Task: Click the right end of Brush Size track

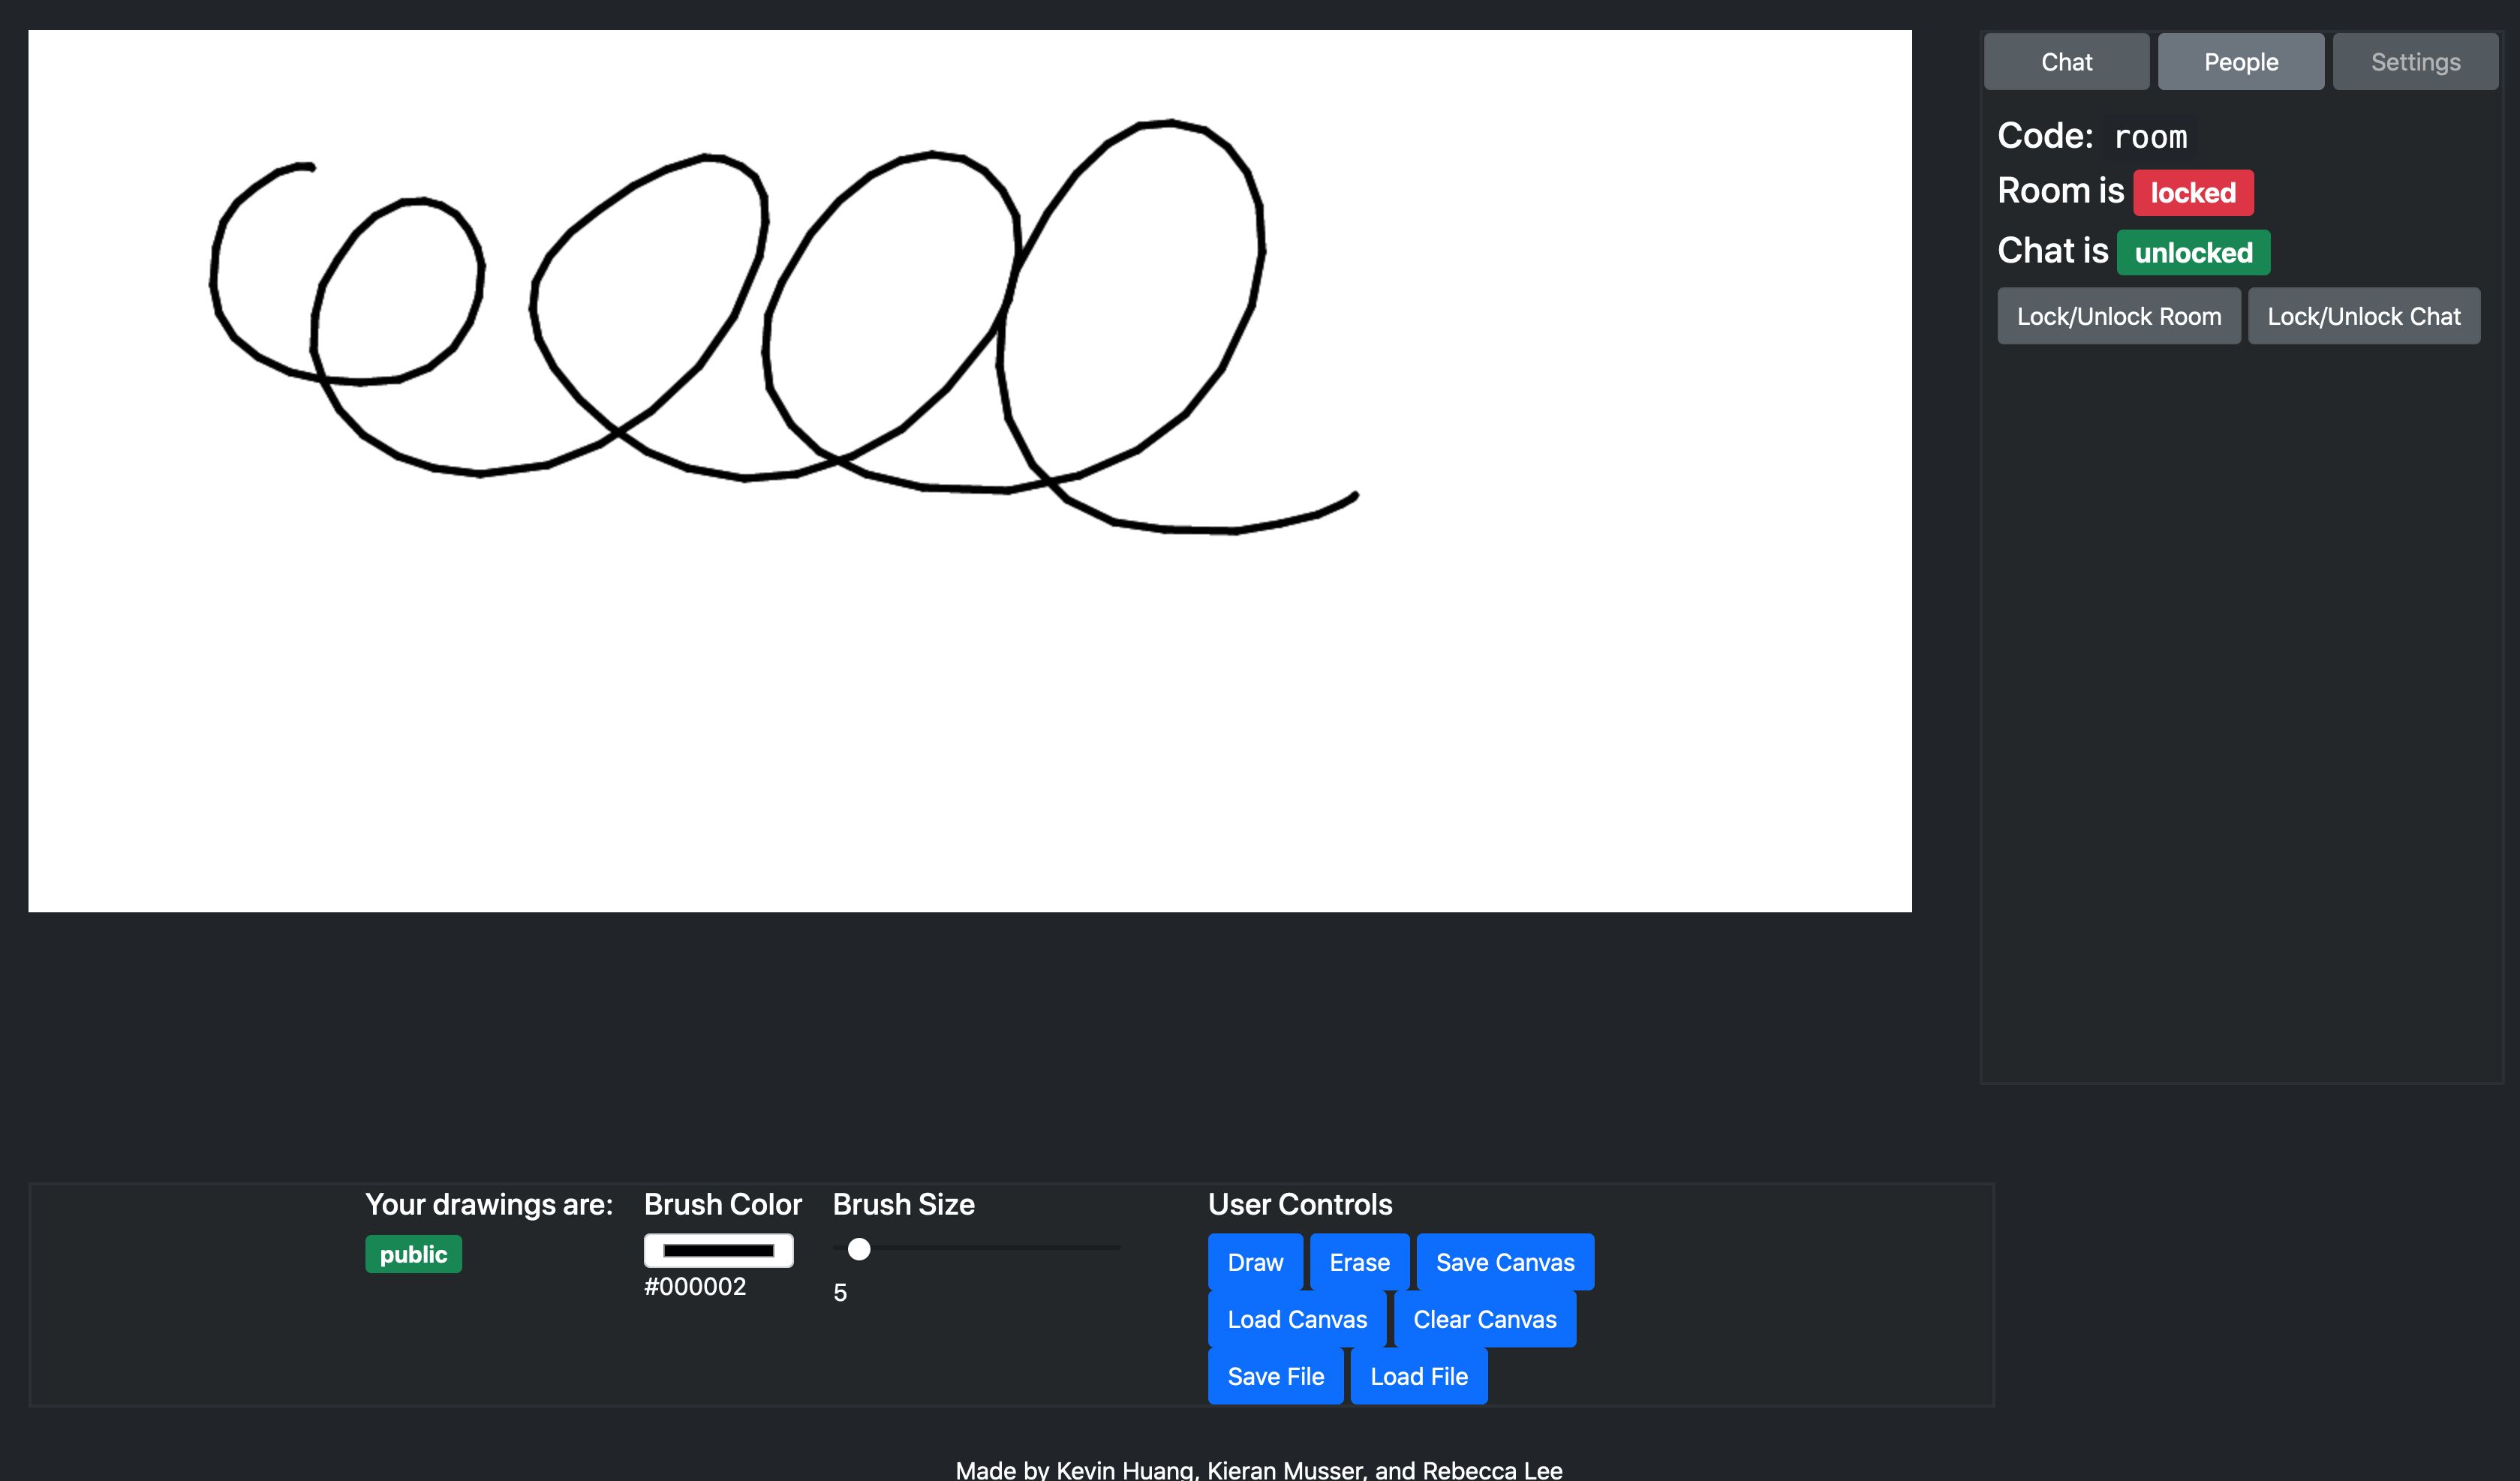Action: point(1116,1248)
